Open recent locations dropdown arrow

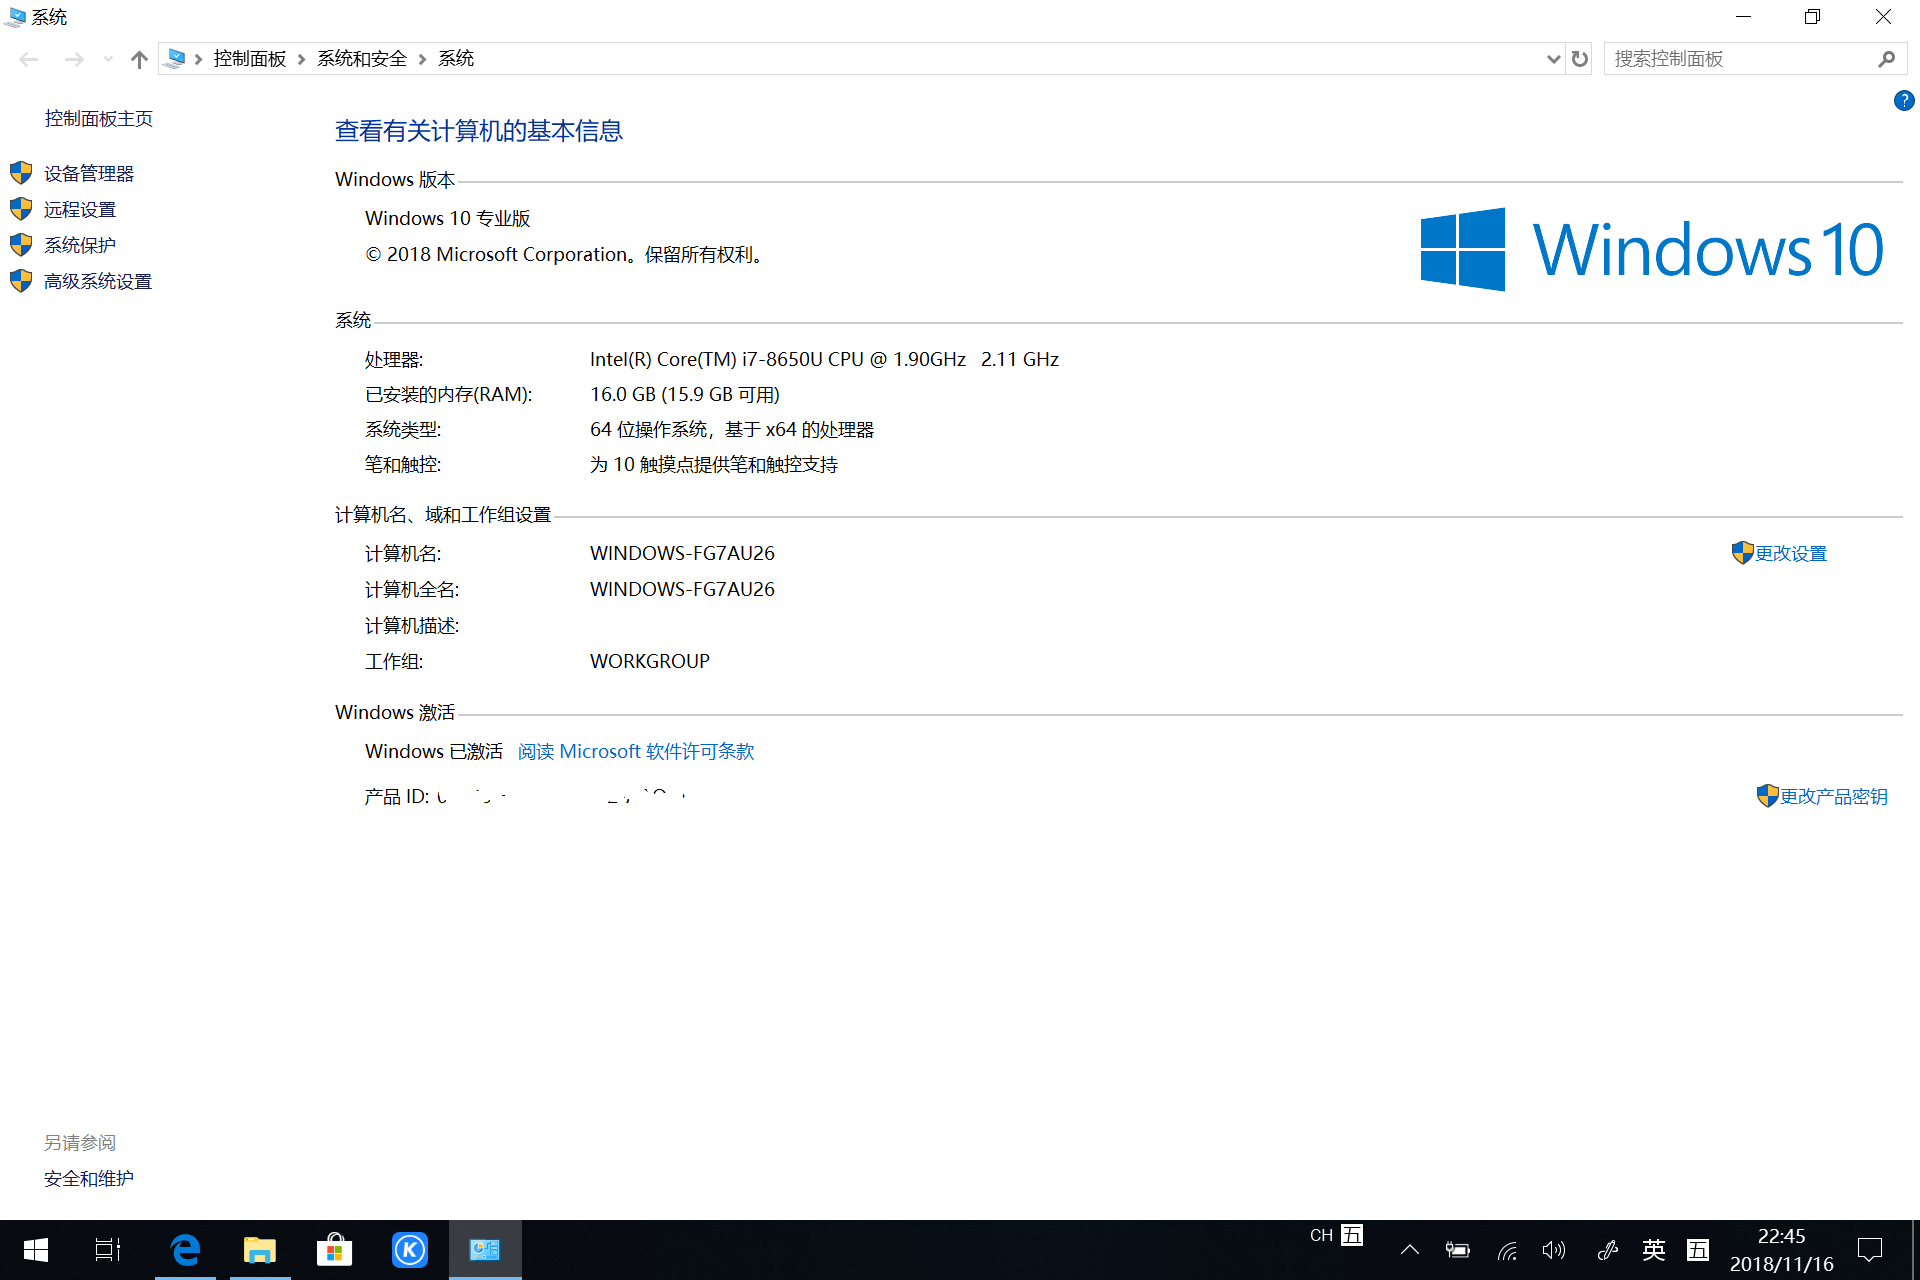108,59
